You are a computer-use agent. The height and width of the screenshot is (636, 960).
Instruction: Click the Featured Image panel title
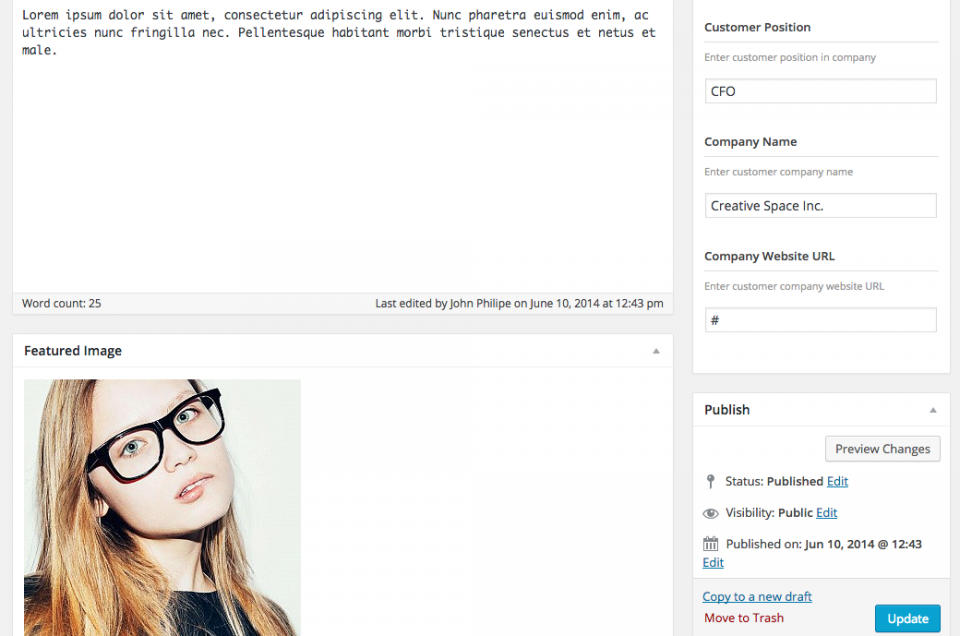tap(73, 351)
